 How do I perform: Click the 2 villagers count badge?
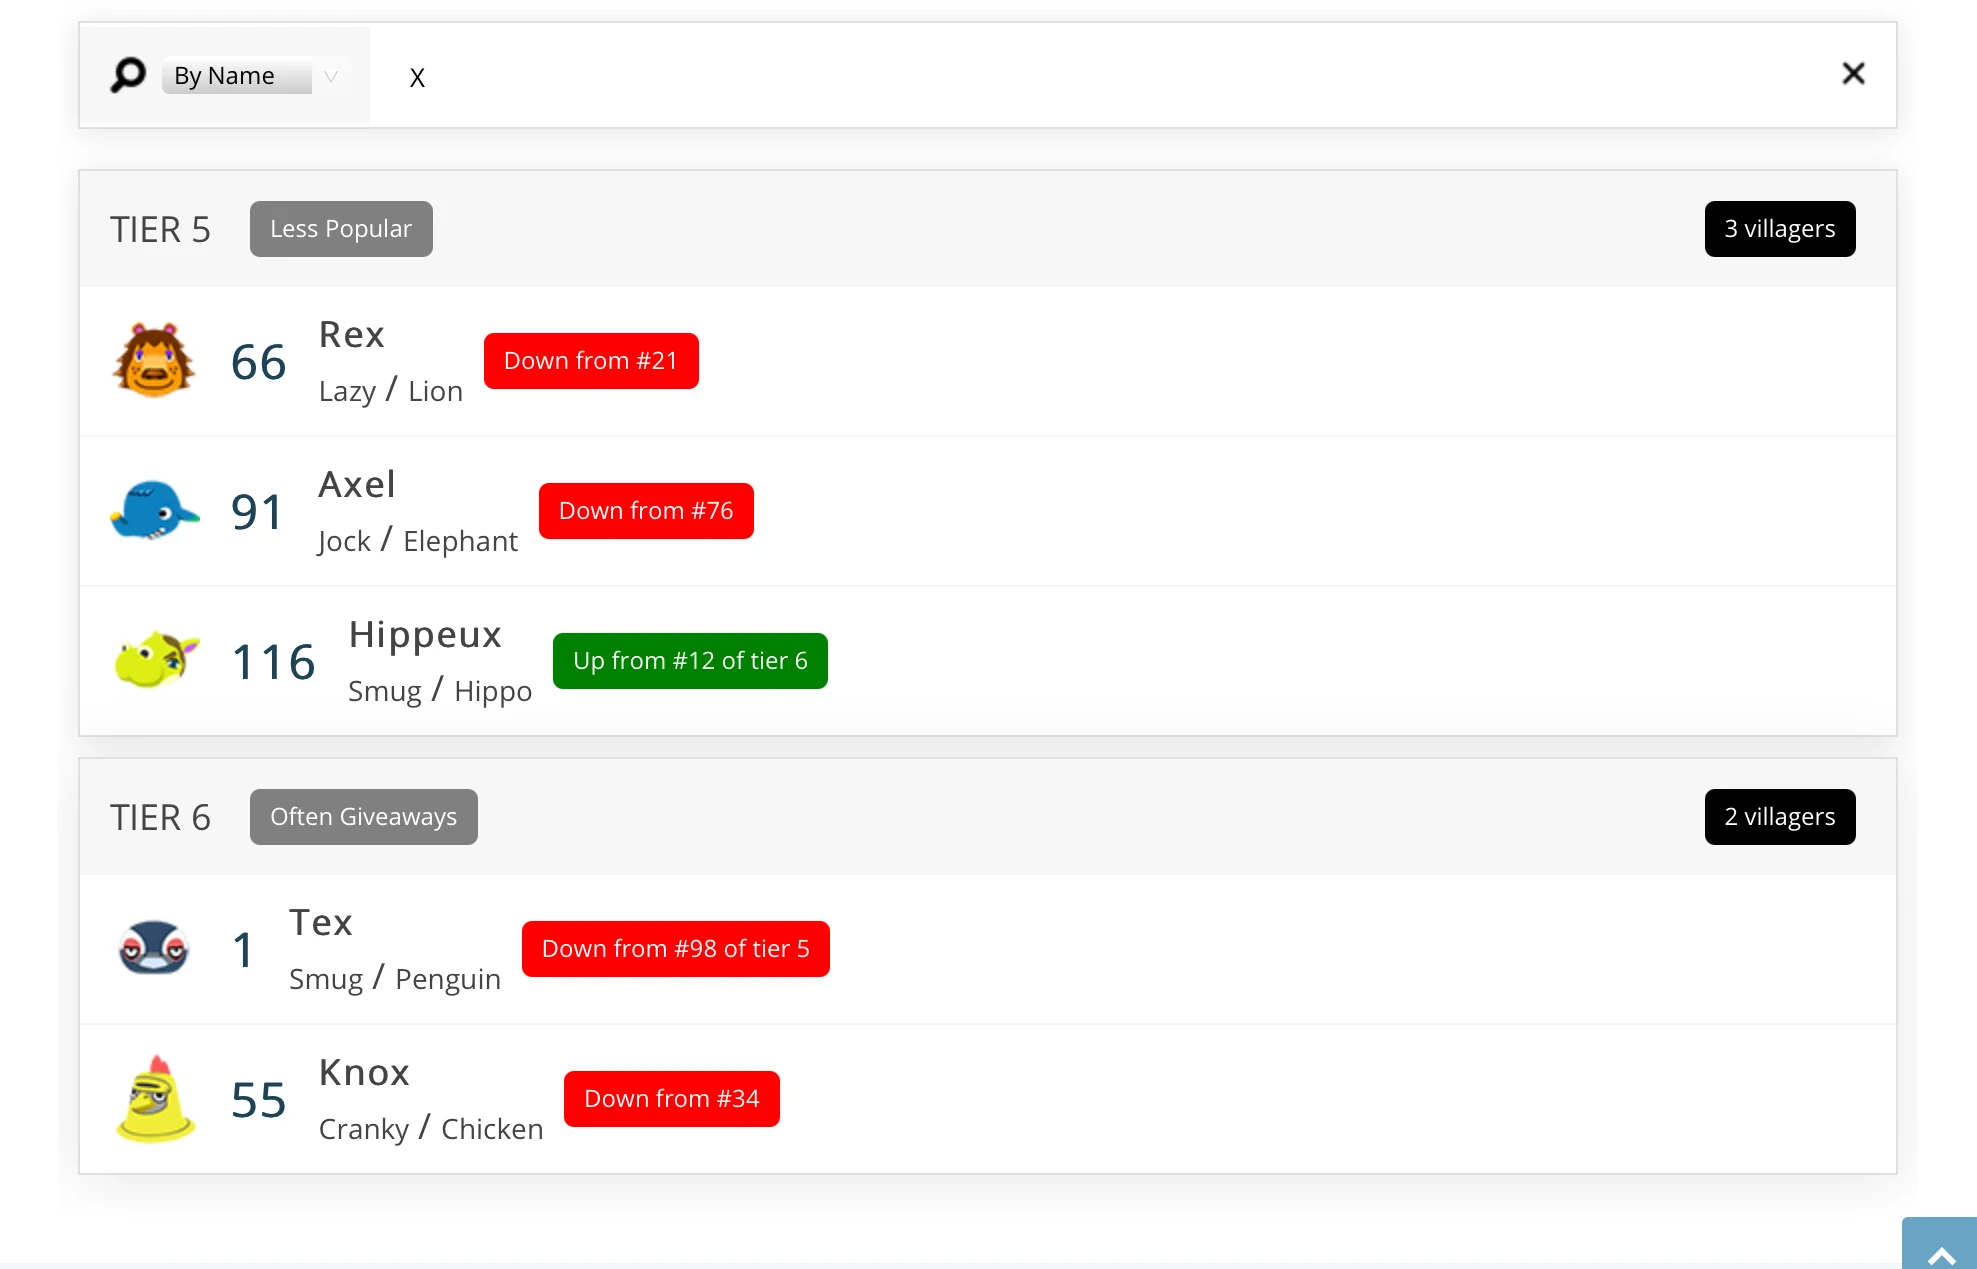coord(1779,817)
